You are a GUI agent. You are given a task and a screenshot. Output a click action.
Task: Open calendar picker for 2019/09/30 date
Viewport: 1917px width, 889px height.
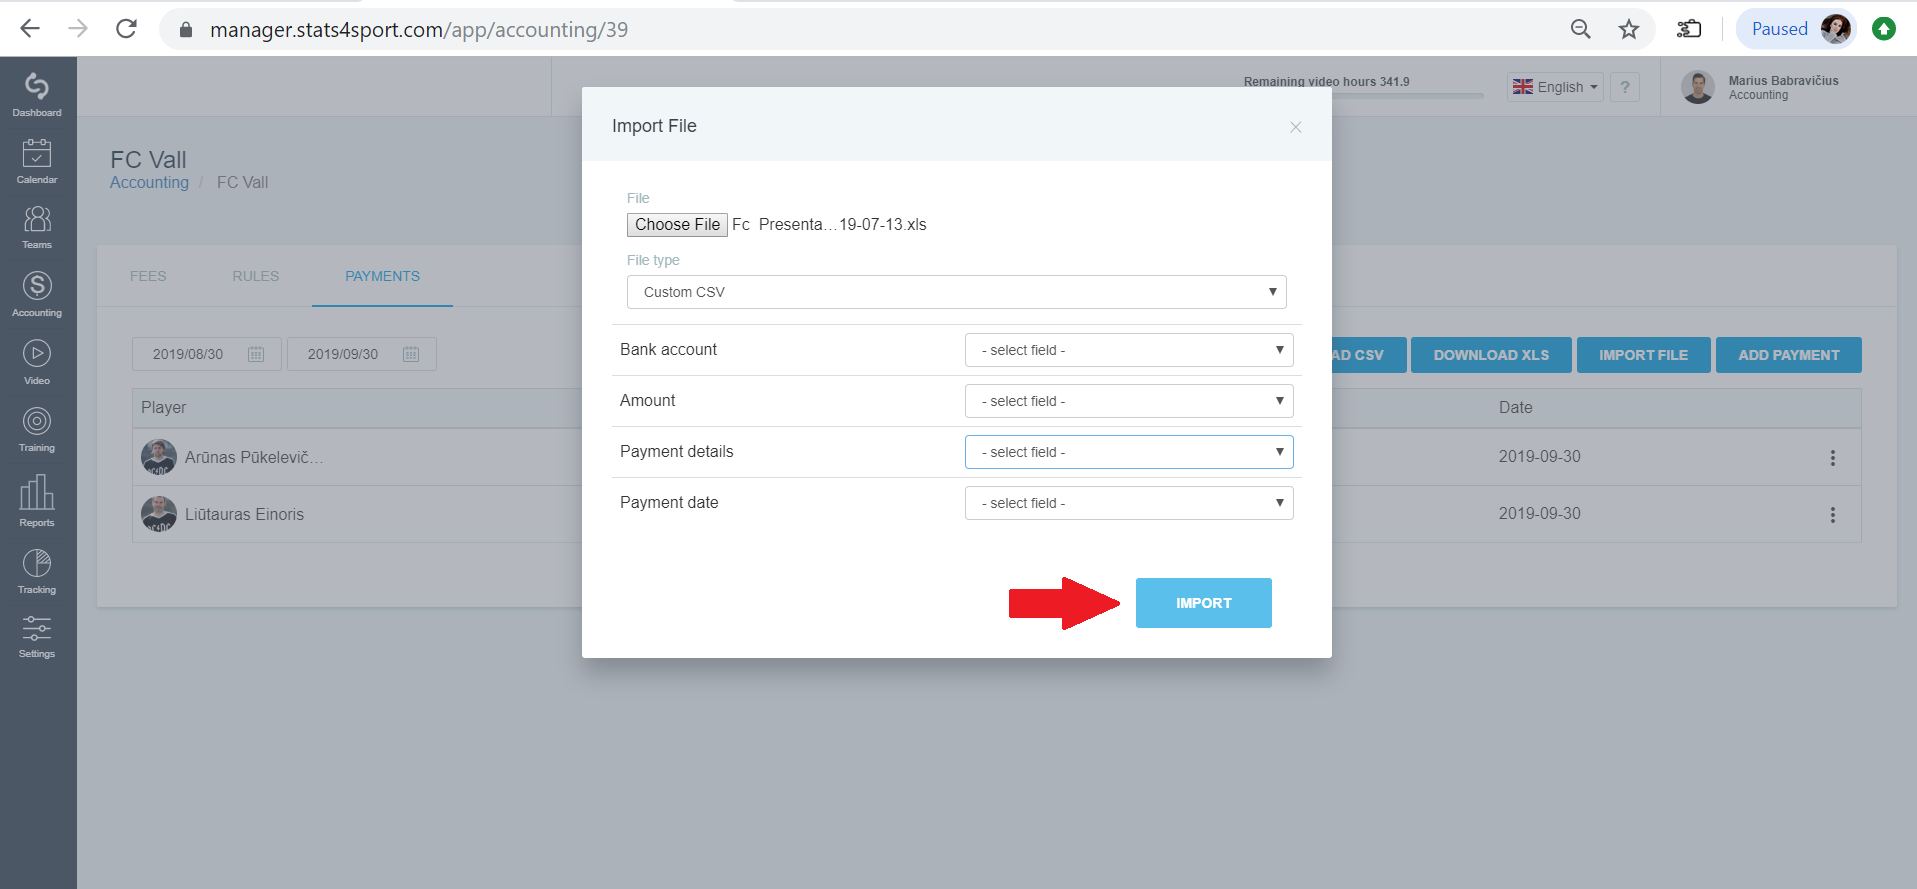pos(411,354)
